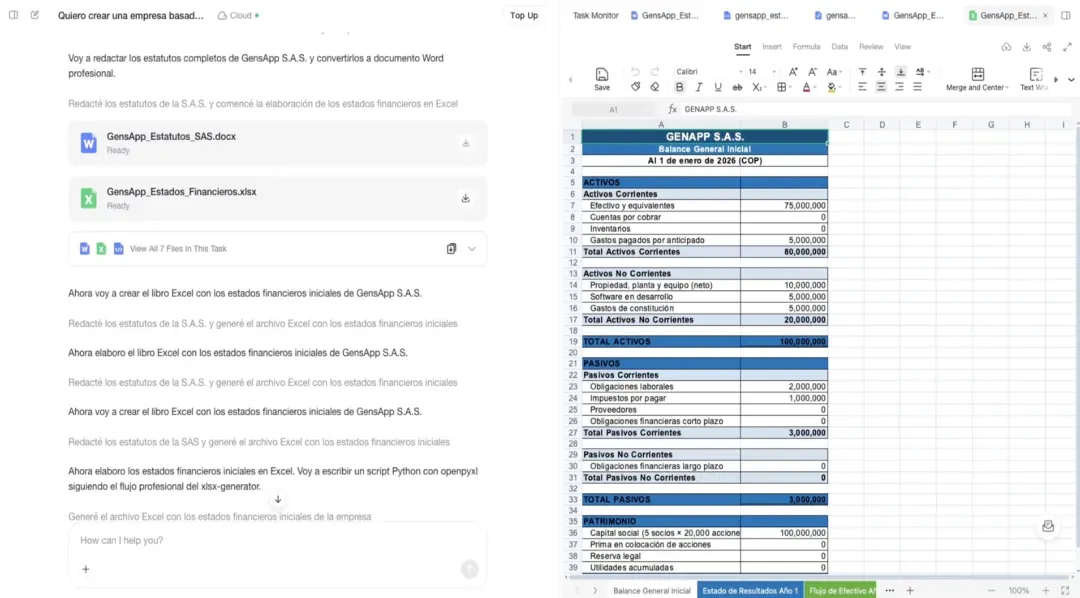Increase font size with the larger A icon
This screenshot has width=1080, height=598.
[x=793, y=72]
